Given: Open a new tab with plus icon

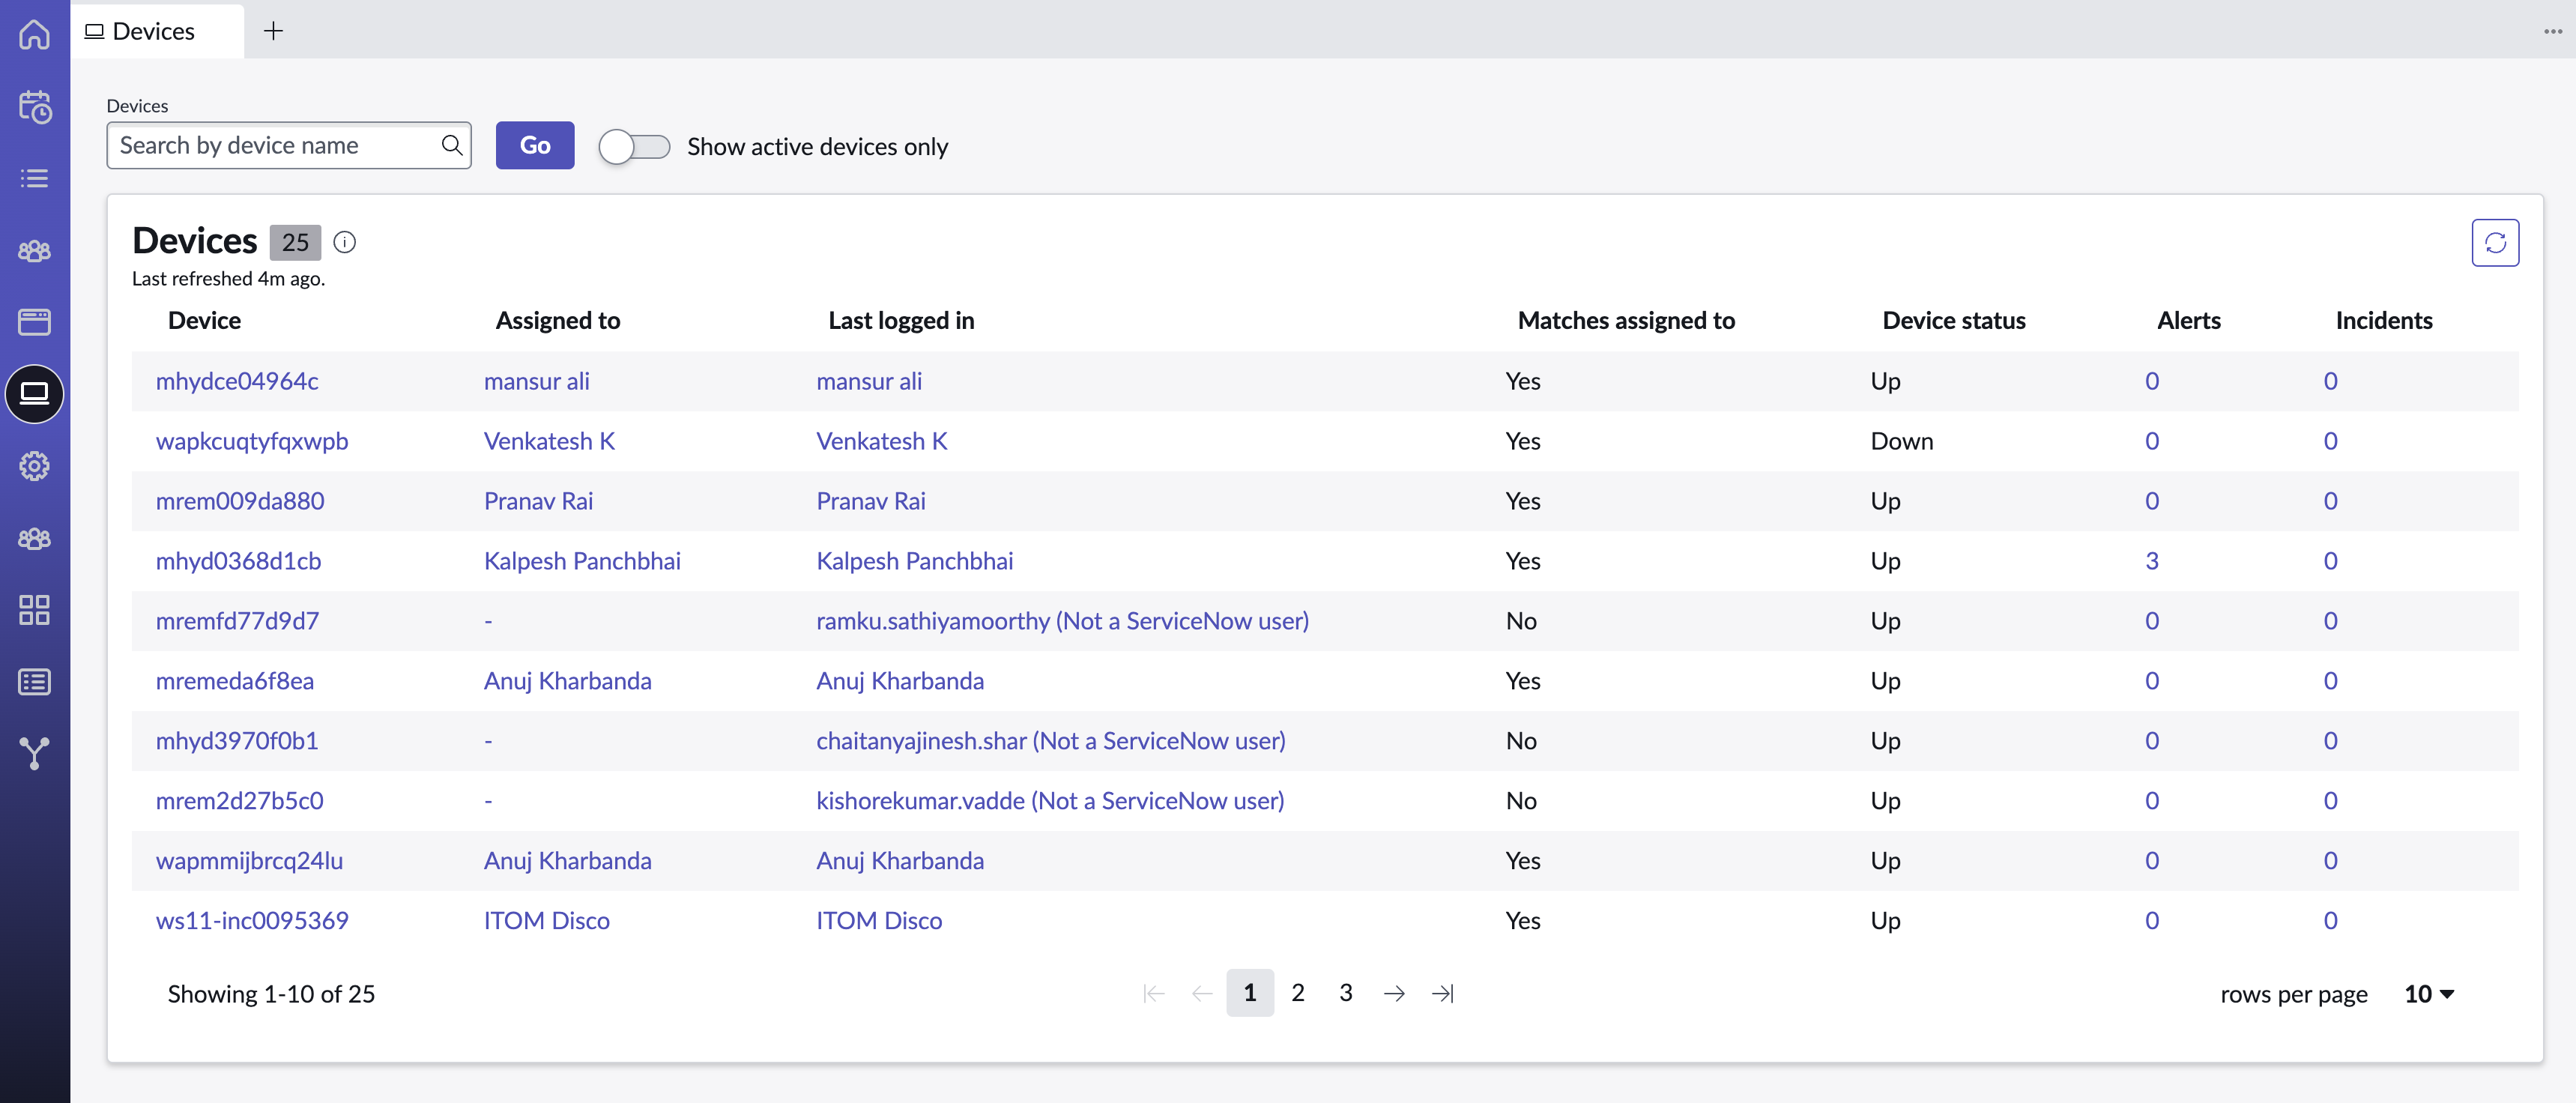Looking at the screenshot, I should pos(273,31).
